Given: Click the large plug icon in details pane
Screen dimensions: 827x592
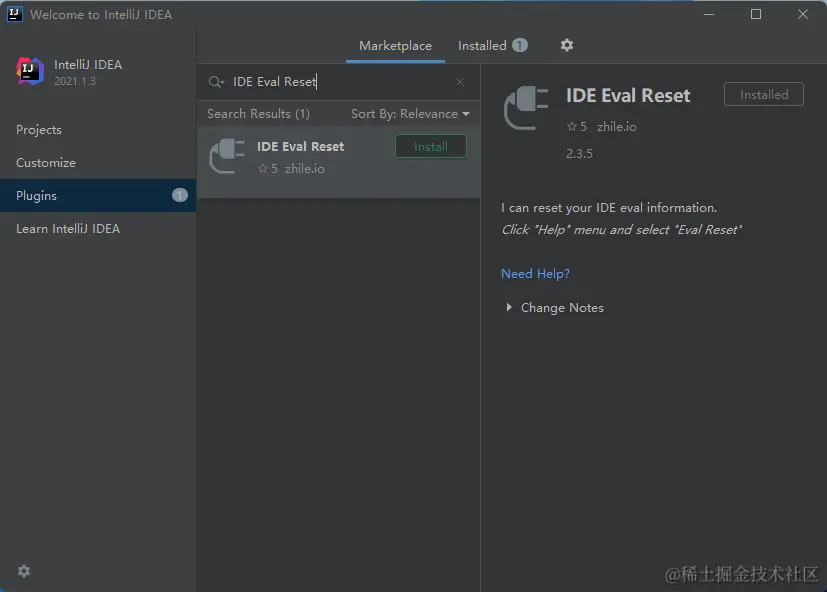Looking at the screenshot, I should tap(526, 108).
